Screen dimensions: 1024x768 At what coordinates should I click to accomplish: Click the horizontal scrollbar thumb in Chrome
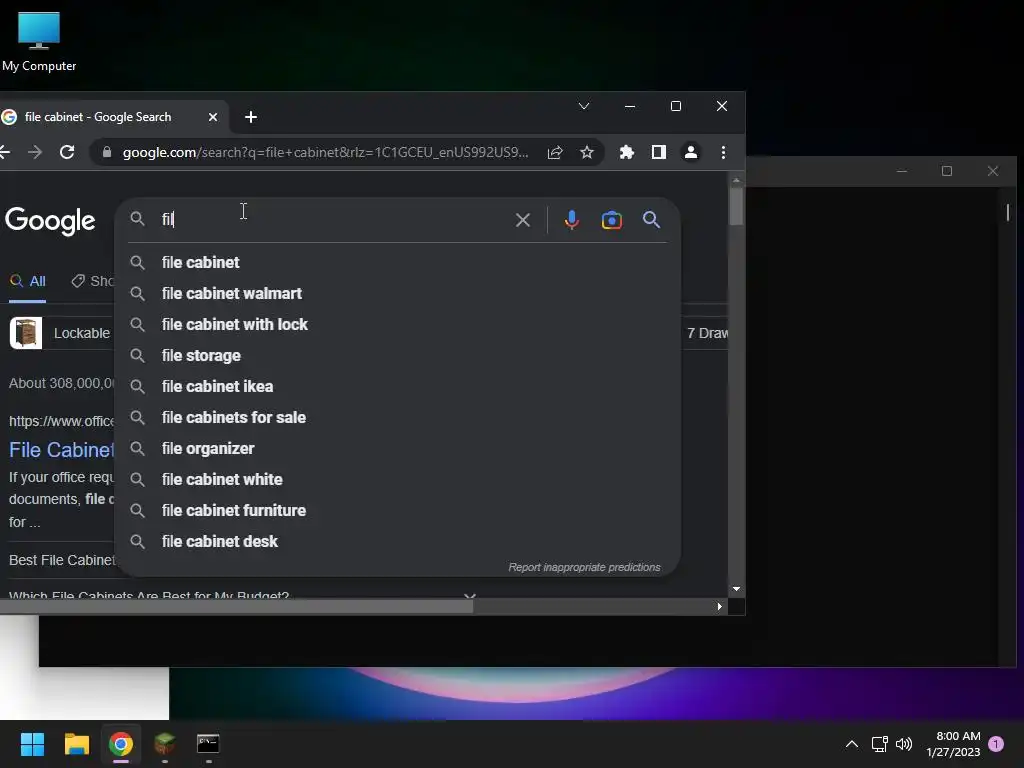click(236, 607)
